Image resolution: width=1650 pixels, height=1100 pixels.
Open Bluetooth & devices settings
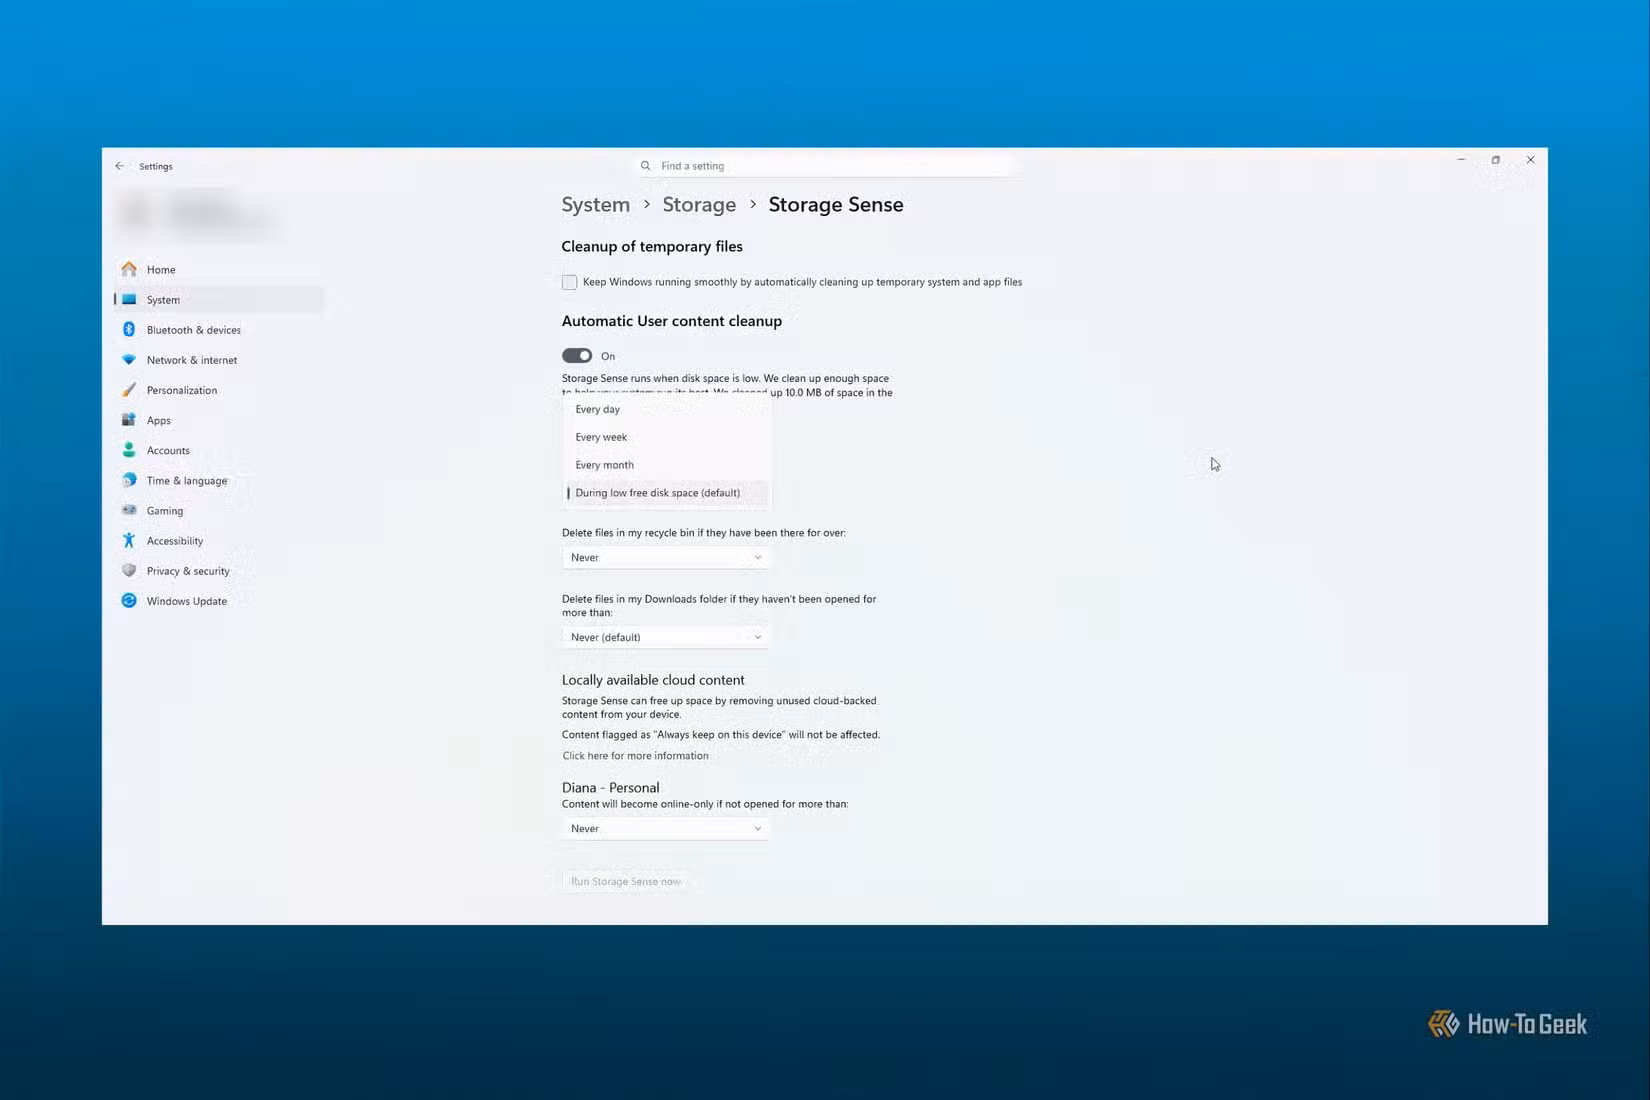point(219,329)
